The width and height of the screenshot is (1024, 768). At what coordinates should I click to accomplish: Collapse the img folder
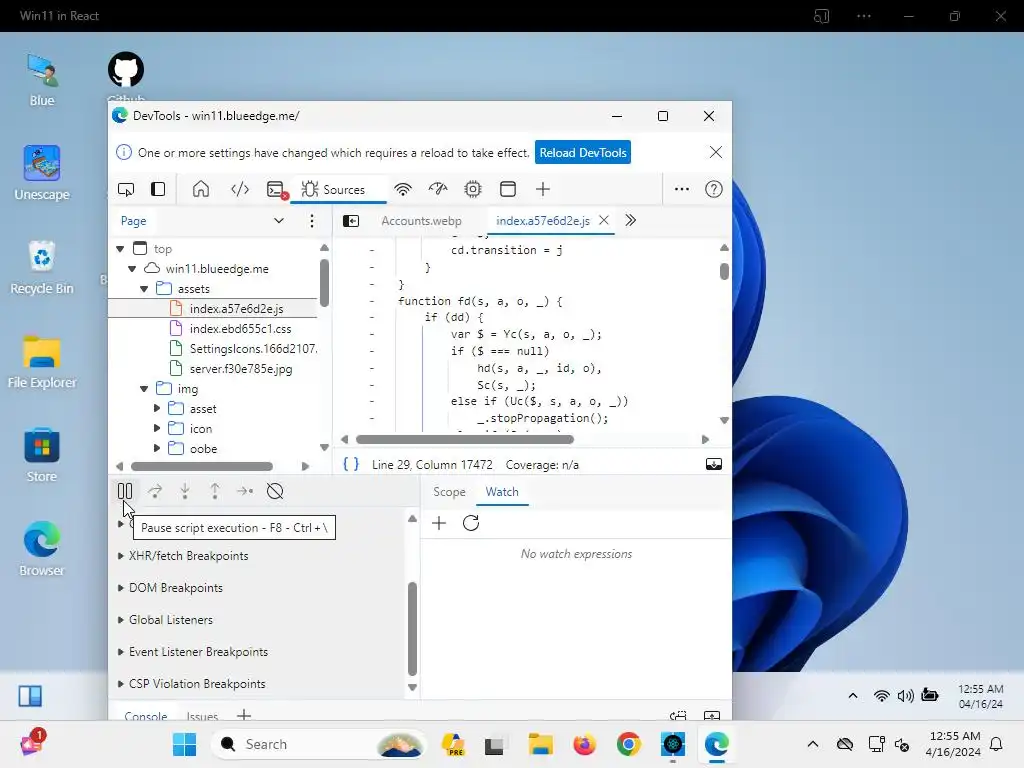pyautogui.click(x=144, y=389)
